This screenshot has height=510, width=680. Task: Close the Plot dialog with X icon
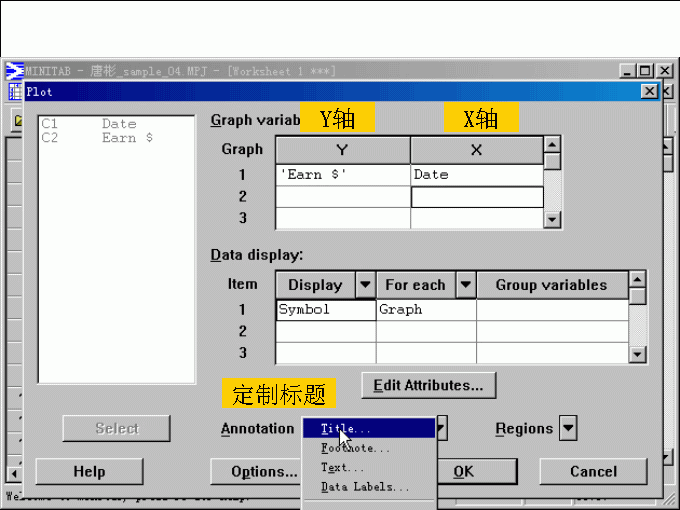tap(650, 92)
